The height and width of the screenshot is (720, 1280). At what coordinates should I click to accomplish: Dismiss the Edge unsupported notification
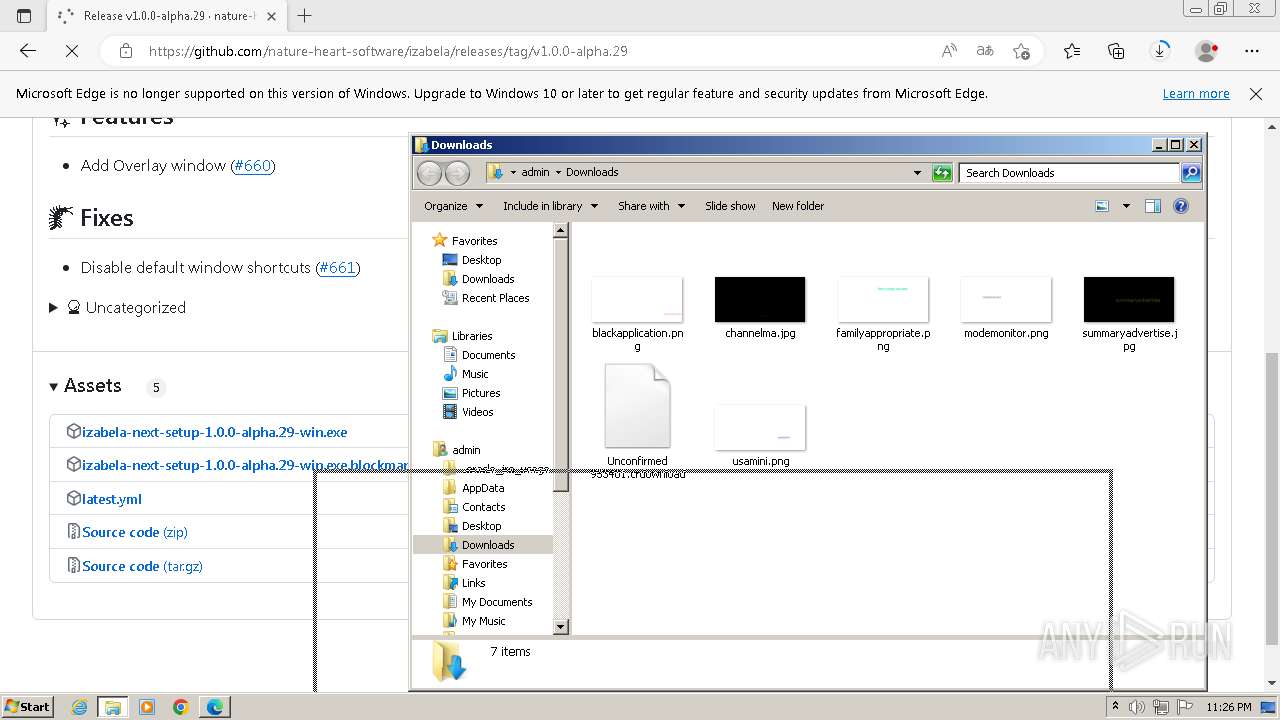pos(1256,94)
